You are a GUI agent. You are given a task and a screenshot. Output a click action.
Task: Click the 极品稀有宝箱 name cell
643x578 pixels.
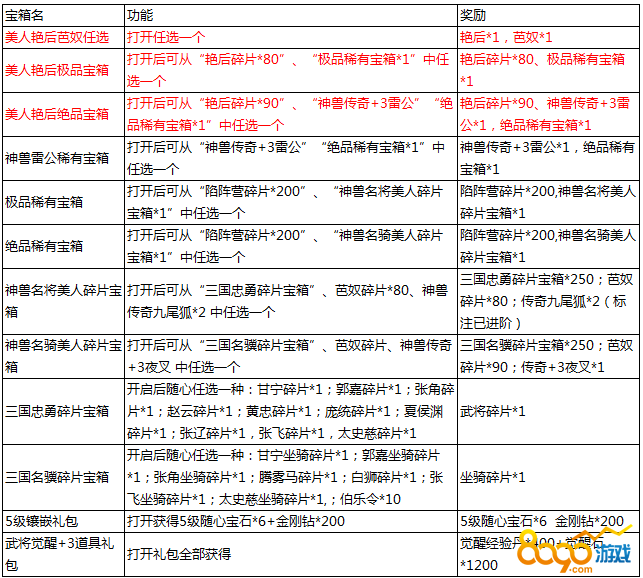pyautogui.click(x=44, y=201)
